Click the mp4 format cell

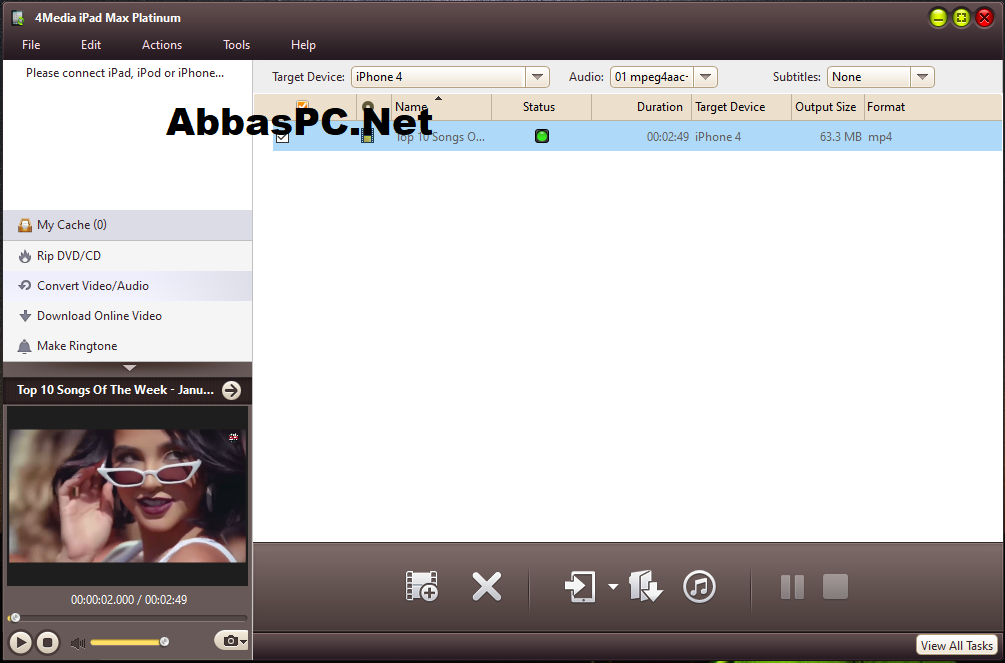(x=879, y=137)
